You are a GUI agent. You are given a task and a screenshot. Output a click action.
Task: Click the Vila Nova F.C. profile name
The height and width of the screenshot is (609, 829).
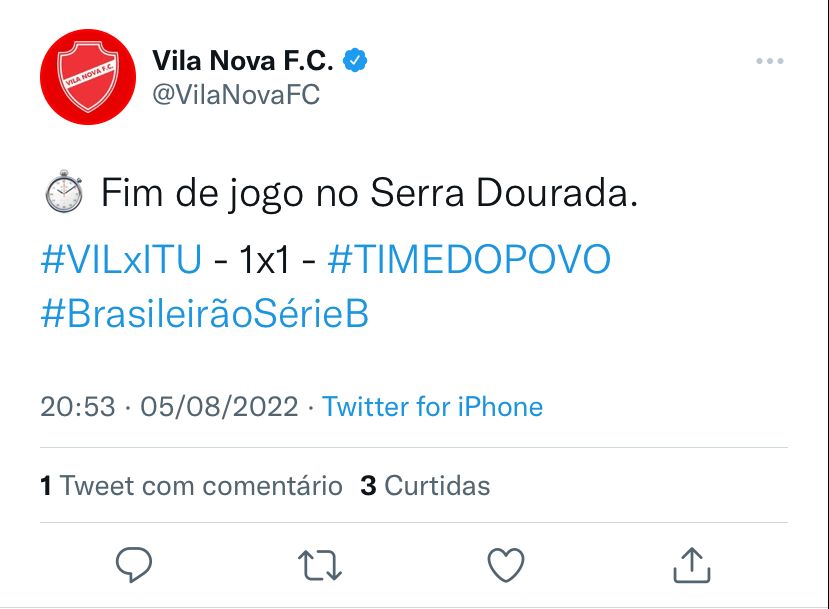click(x=244, y=59)
